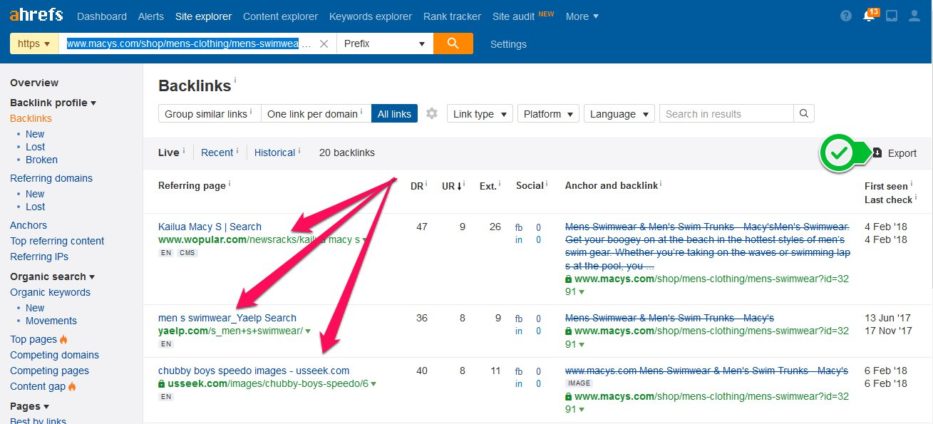Select One link per domain option
This screenshot has width=933, height=424.
[316, 114]
